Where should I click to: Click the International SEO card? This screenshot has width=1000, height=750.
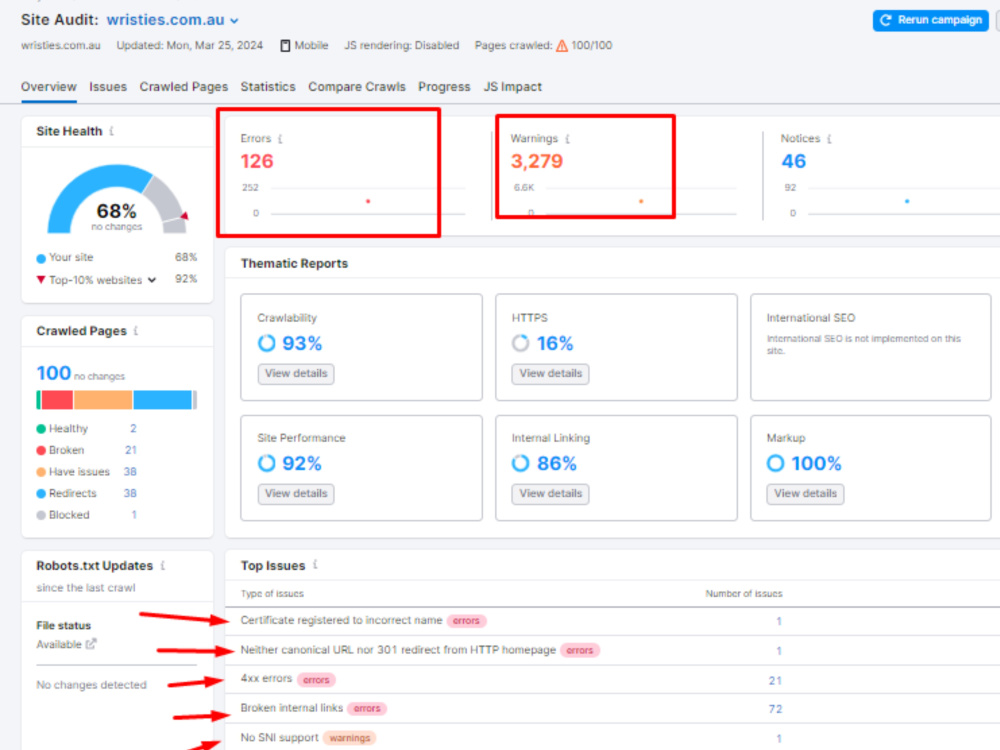(x=871, y=347)
